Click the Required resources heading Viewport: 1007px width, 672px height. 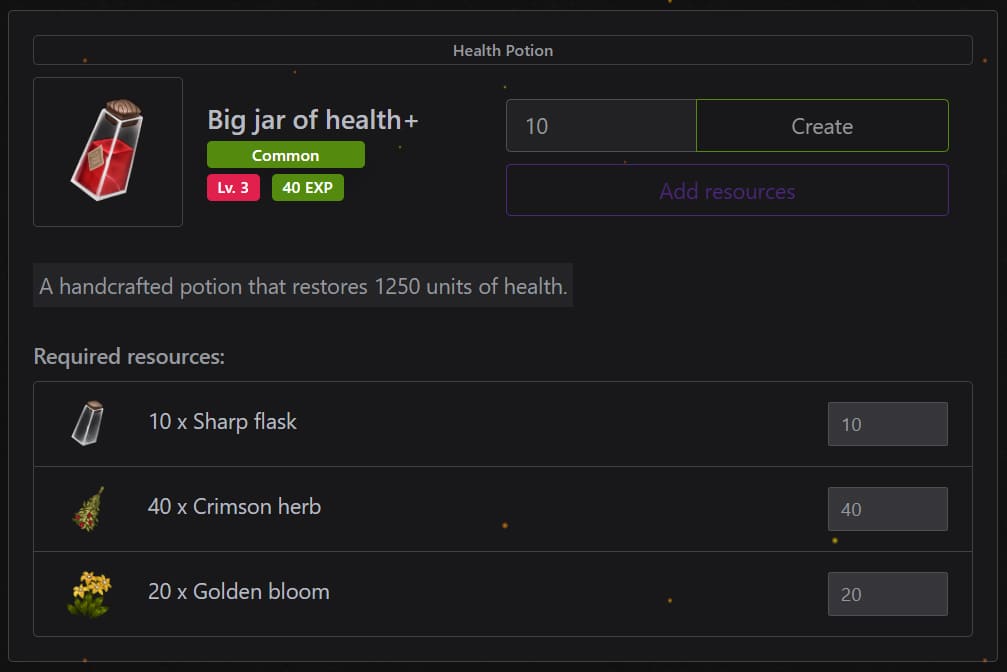(129, 357)
